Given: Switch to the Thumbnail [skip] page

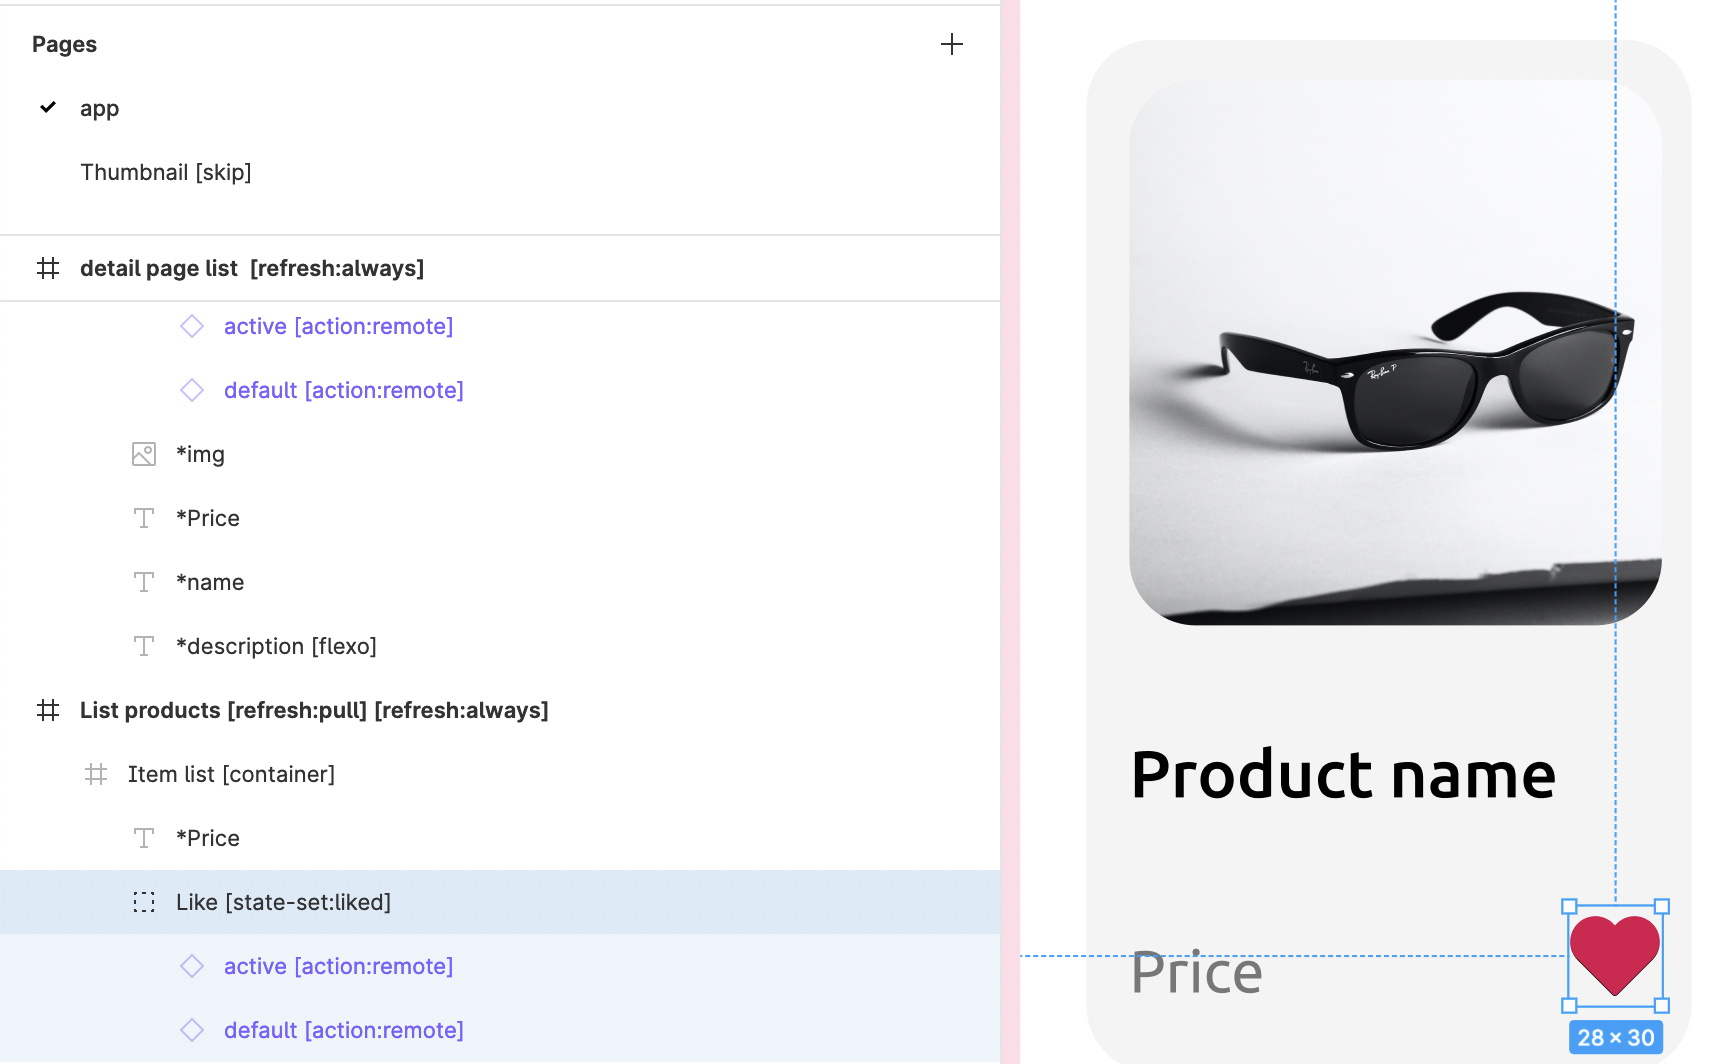Looking at the screenshot, I should pos(165,172).
